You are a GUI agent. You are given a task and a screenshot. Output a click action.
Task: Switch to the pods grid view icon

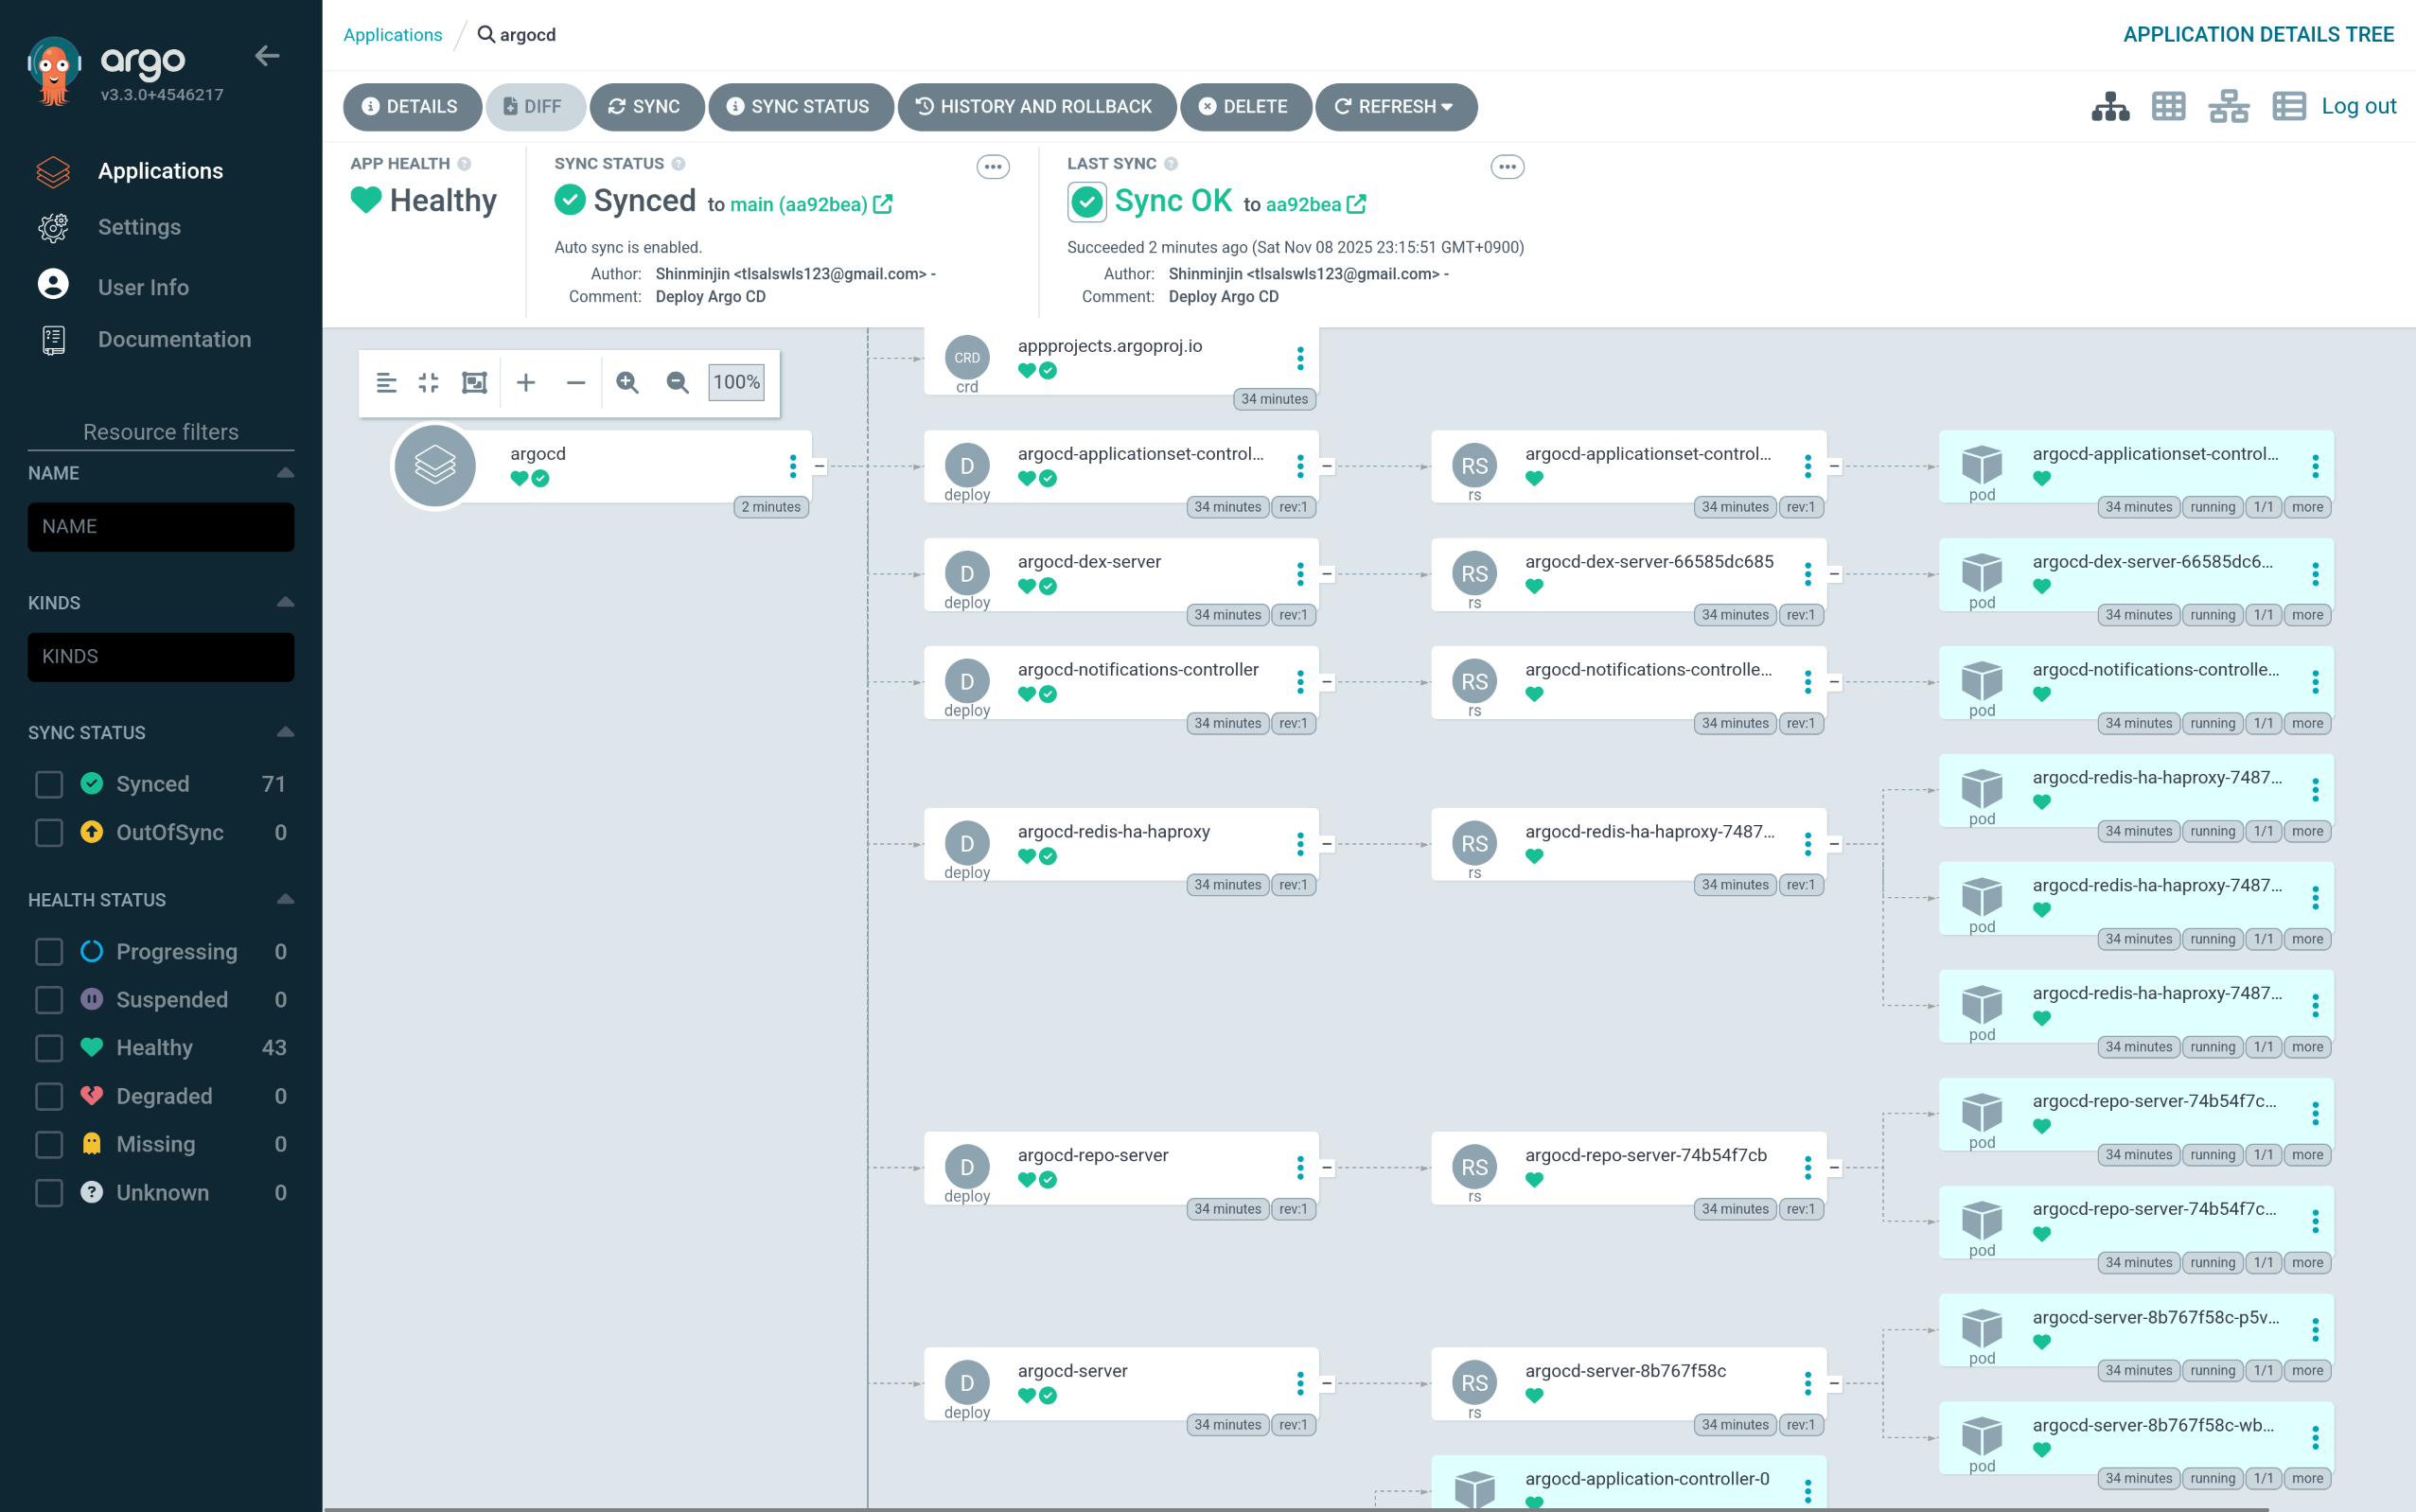click(2168, 106)
